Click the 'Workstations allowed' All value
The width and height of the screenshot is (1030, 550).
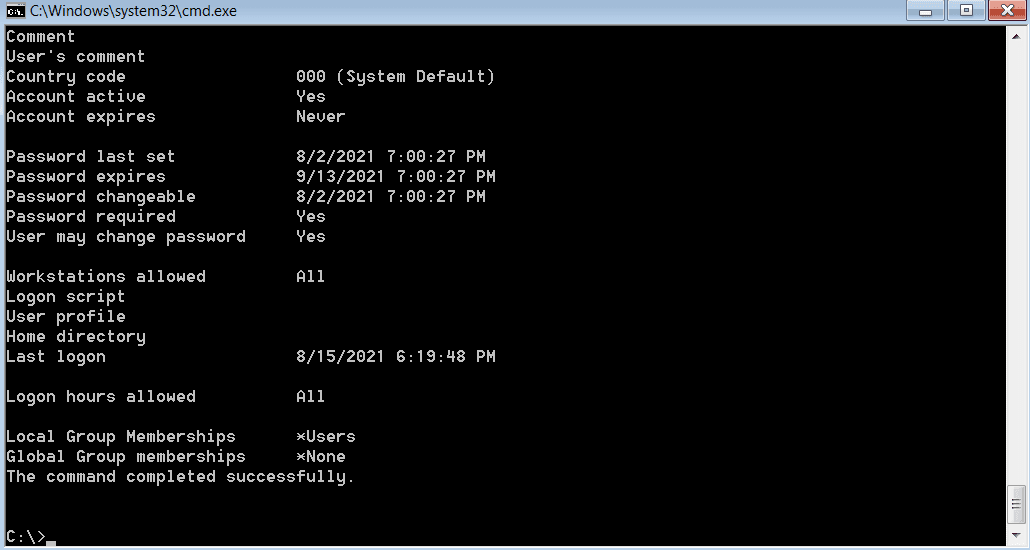310,277
